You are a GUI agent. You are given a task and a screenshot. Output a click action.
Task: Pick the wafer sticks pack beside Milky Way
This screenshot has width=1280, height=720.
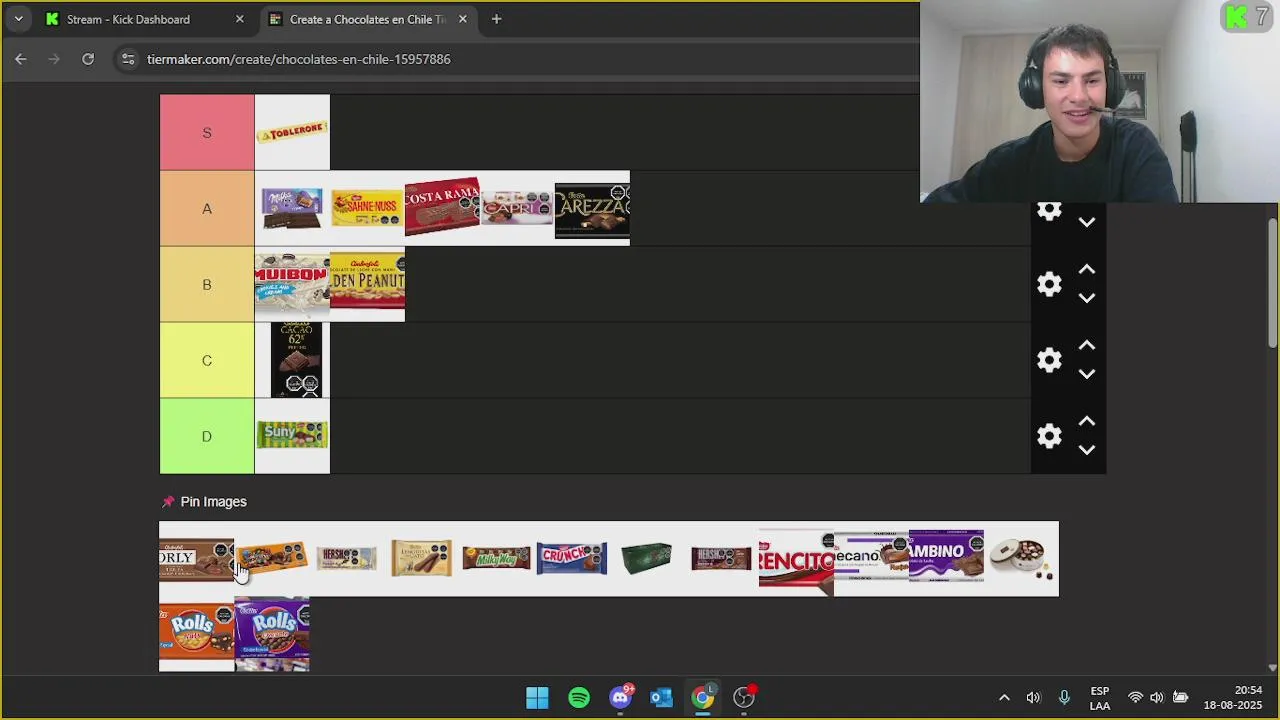(x=421, y=559)
